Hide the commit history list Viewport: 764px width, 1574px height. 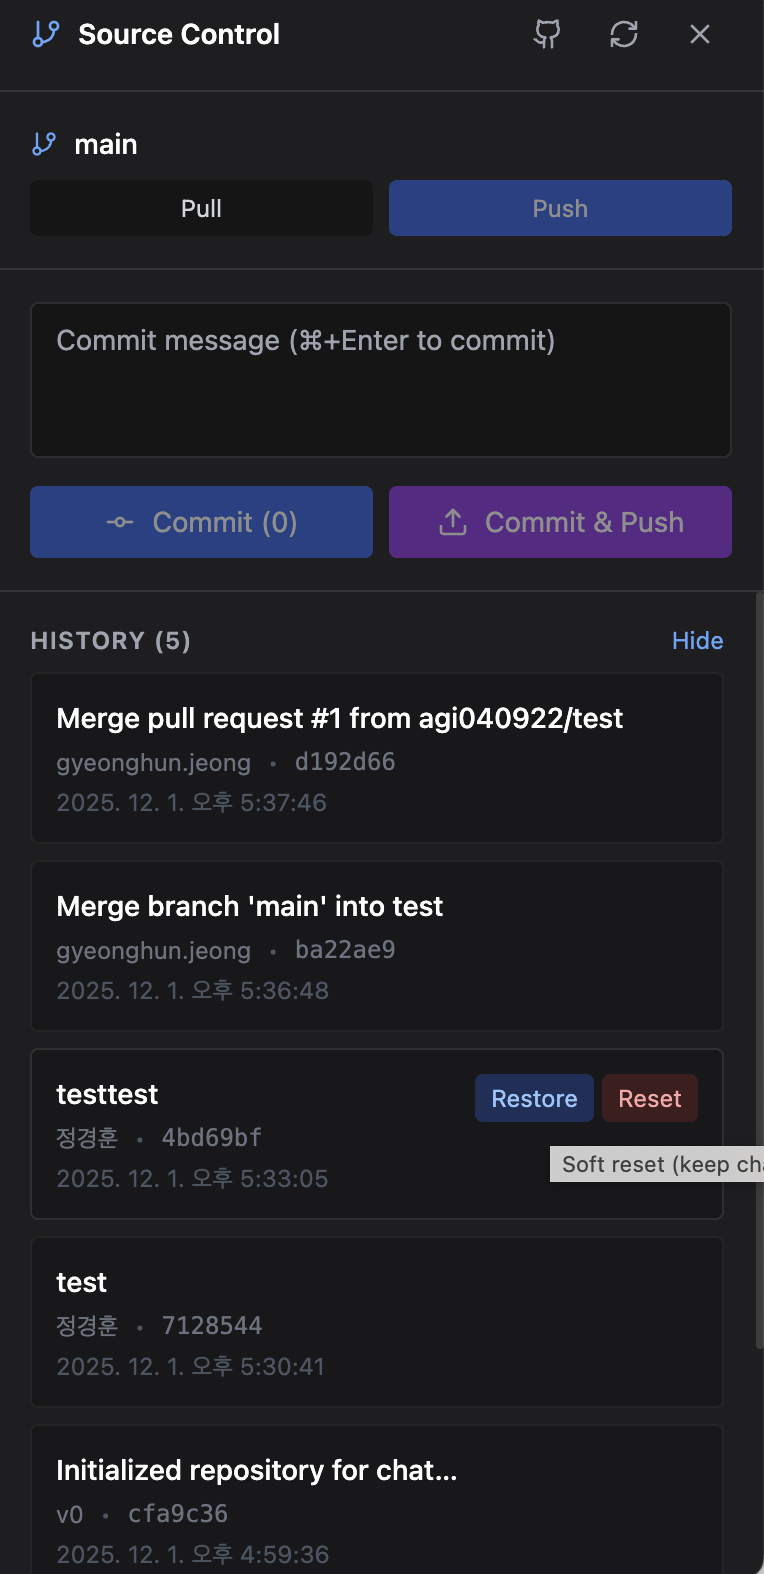(x=697, y=640)
